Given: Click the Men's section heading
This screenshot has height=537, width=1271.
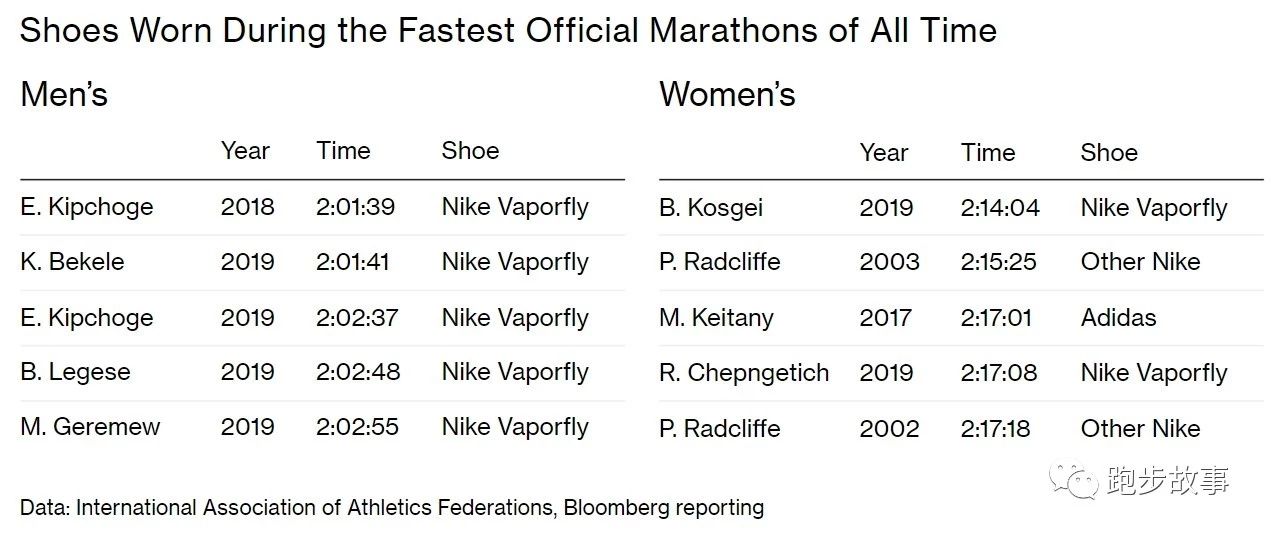Looking at the screenshot, I should 64,95.
